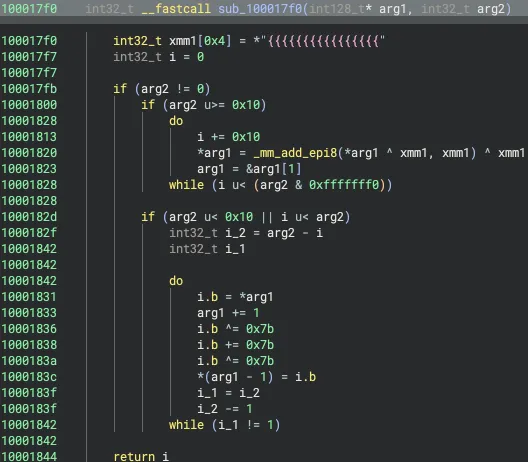Click the "*(arg1 - 1) = i.b" store
Viewport: 528px width, 462px height.
pyautogui.click(x=257, y=377)
